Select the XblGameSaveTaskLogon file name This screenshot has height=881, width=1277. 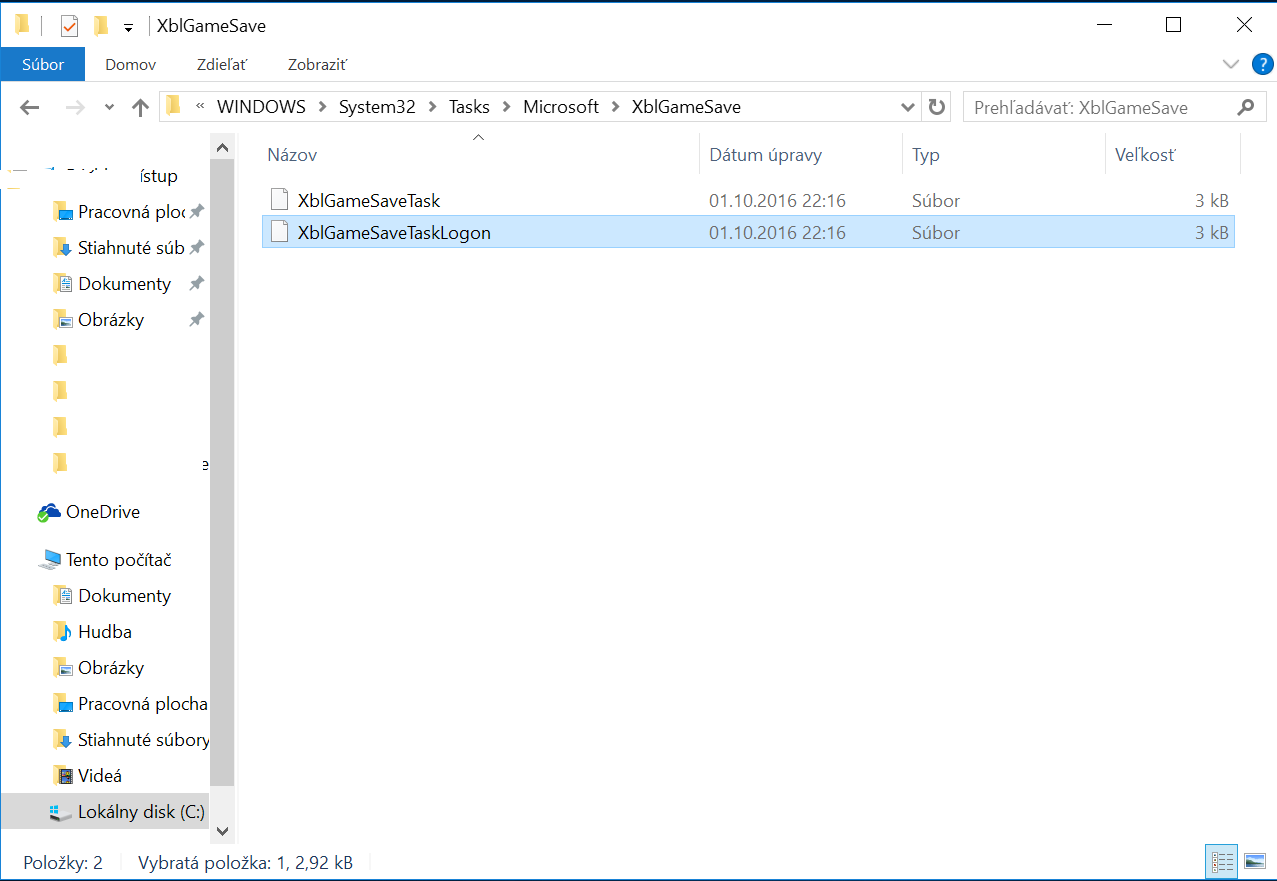tap(394, 233)
